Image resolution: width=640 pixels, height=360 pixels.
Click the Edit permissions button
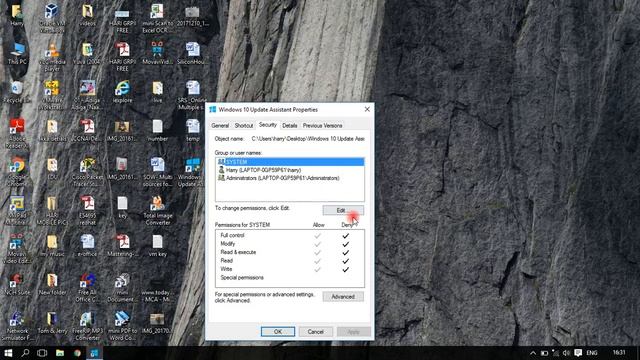(x=343, y=210)
